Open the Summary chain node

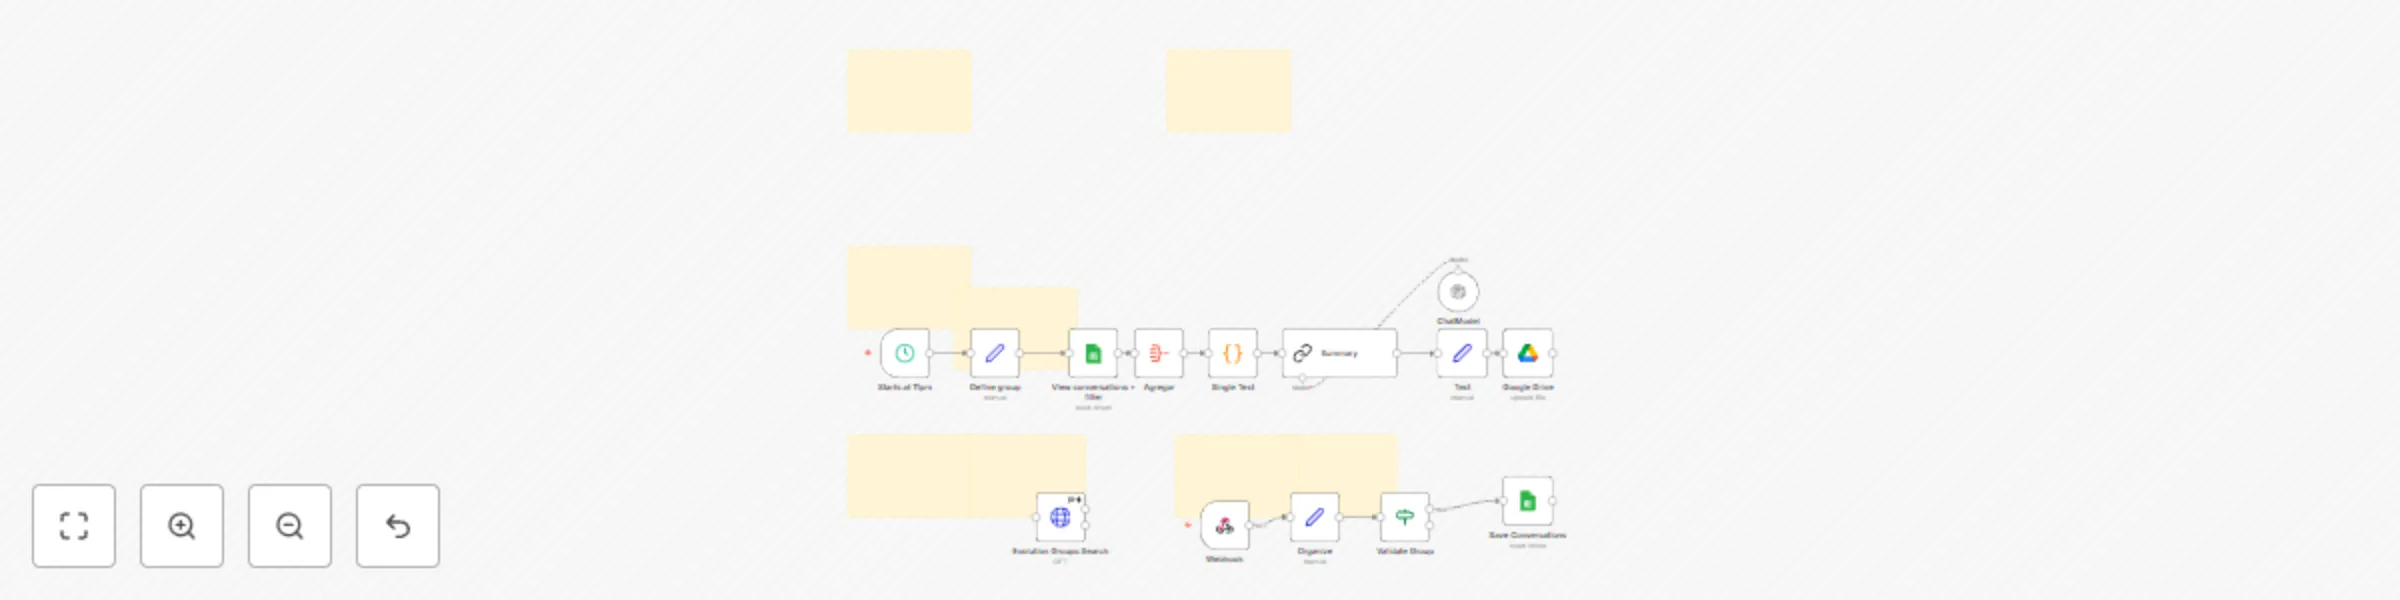(x=1340, y=353)
